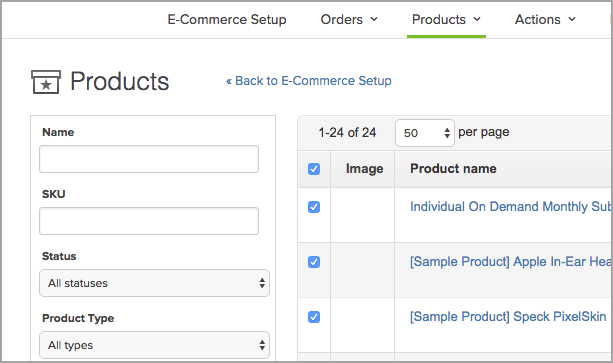
Task: Click the Products page heading
Action: pos(120,81)
